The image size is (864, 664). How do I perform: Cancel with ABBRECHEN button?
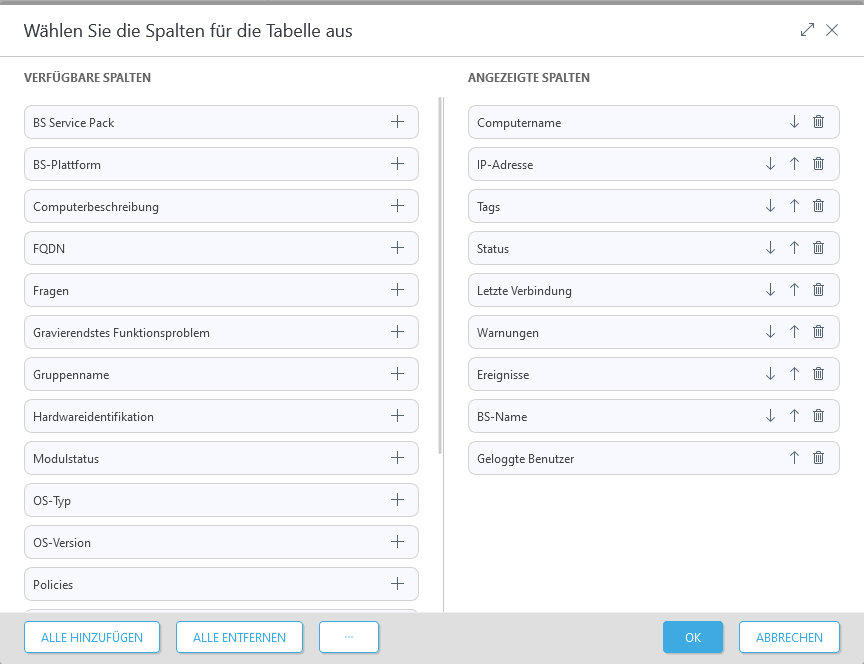789,638
